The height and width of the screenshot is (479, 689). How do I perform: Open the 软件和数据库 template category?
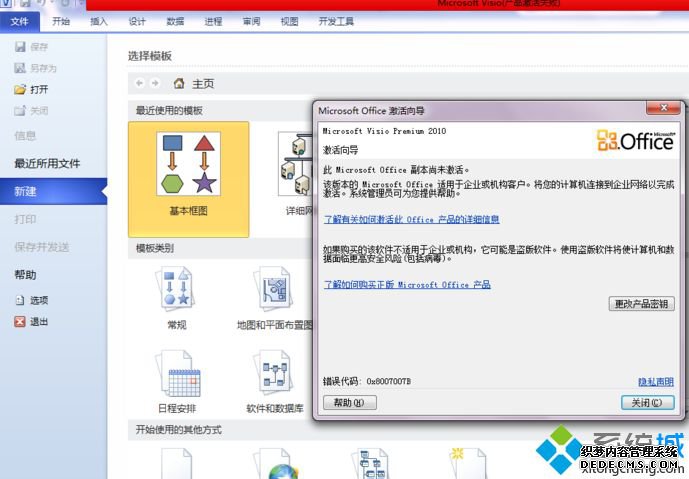point(274,381)
